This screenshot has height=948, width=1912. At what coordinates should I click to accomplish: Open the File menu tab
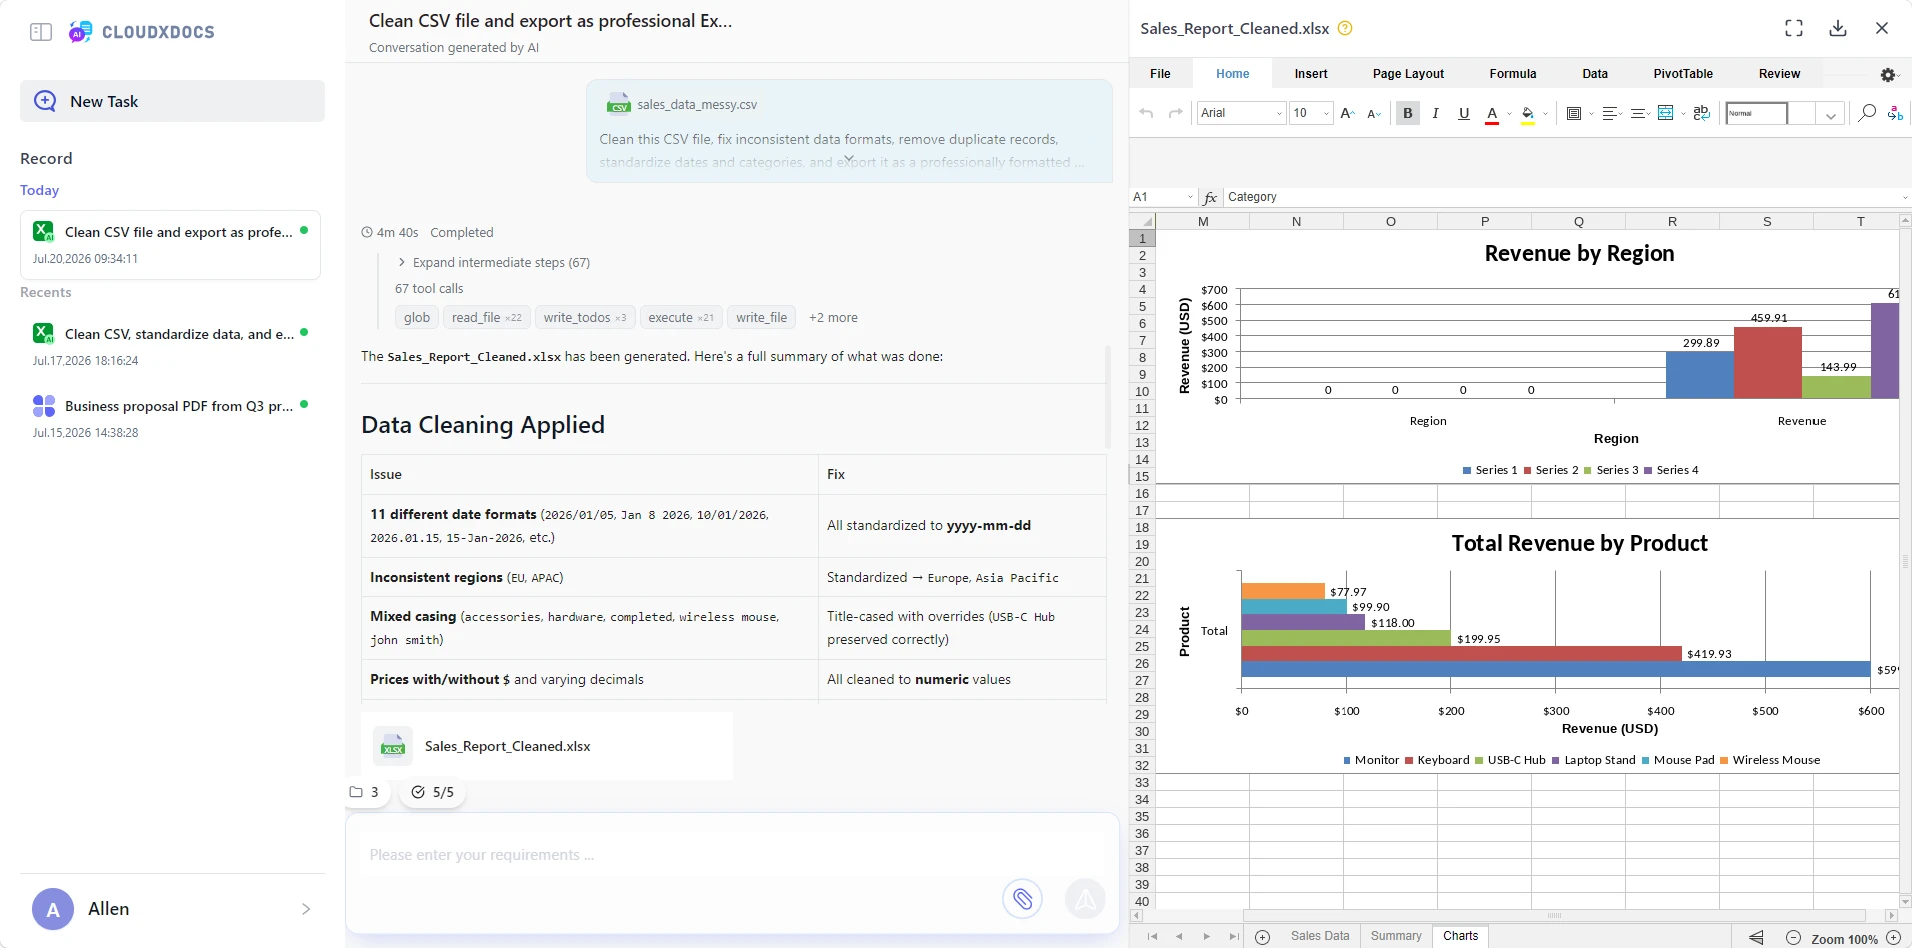tap(1160, 74)
